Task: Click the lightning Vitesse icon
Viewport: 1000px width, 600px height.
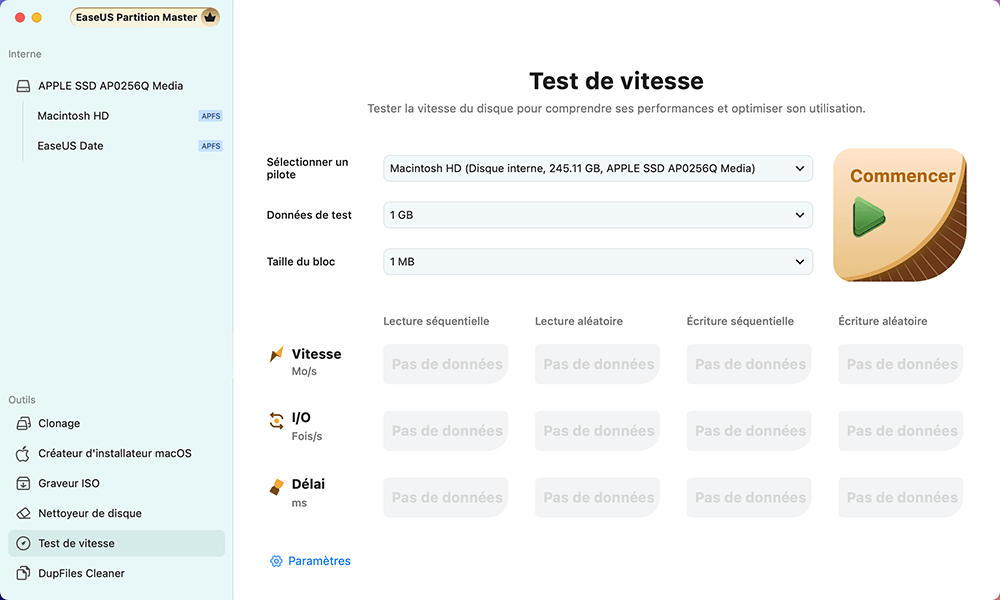Action: pyautogui.click(x=276, y=355)
